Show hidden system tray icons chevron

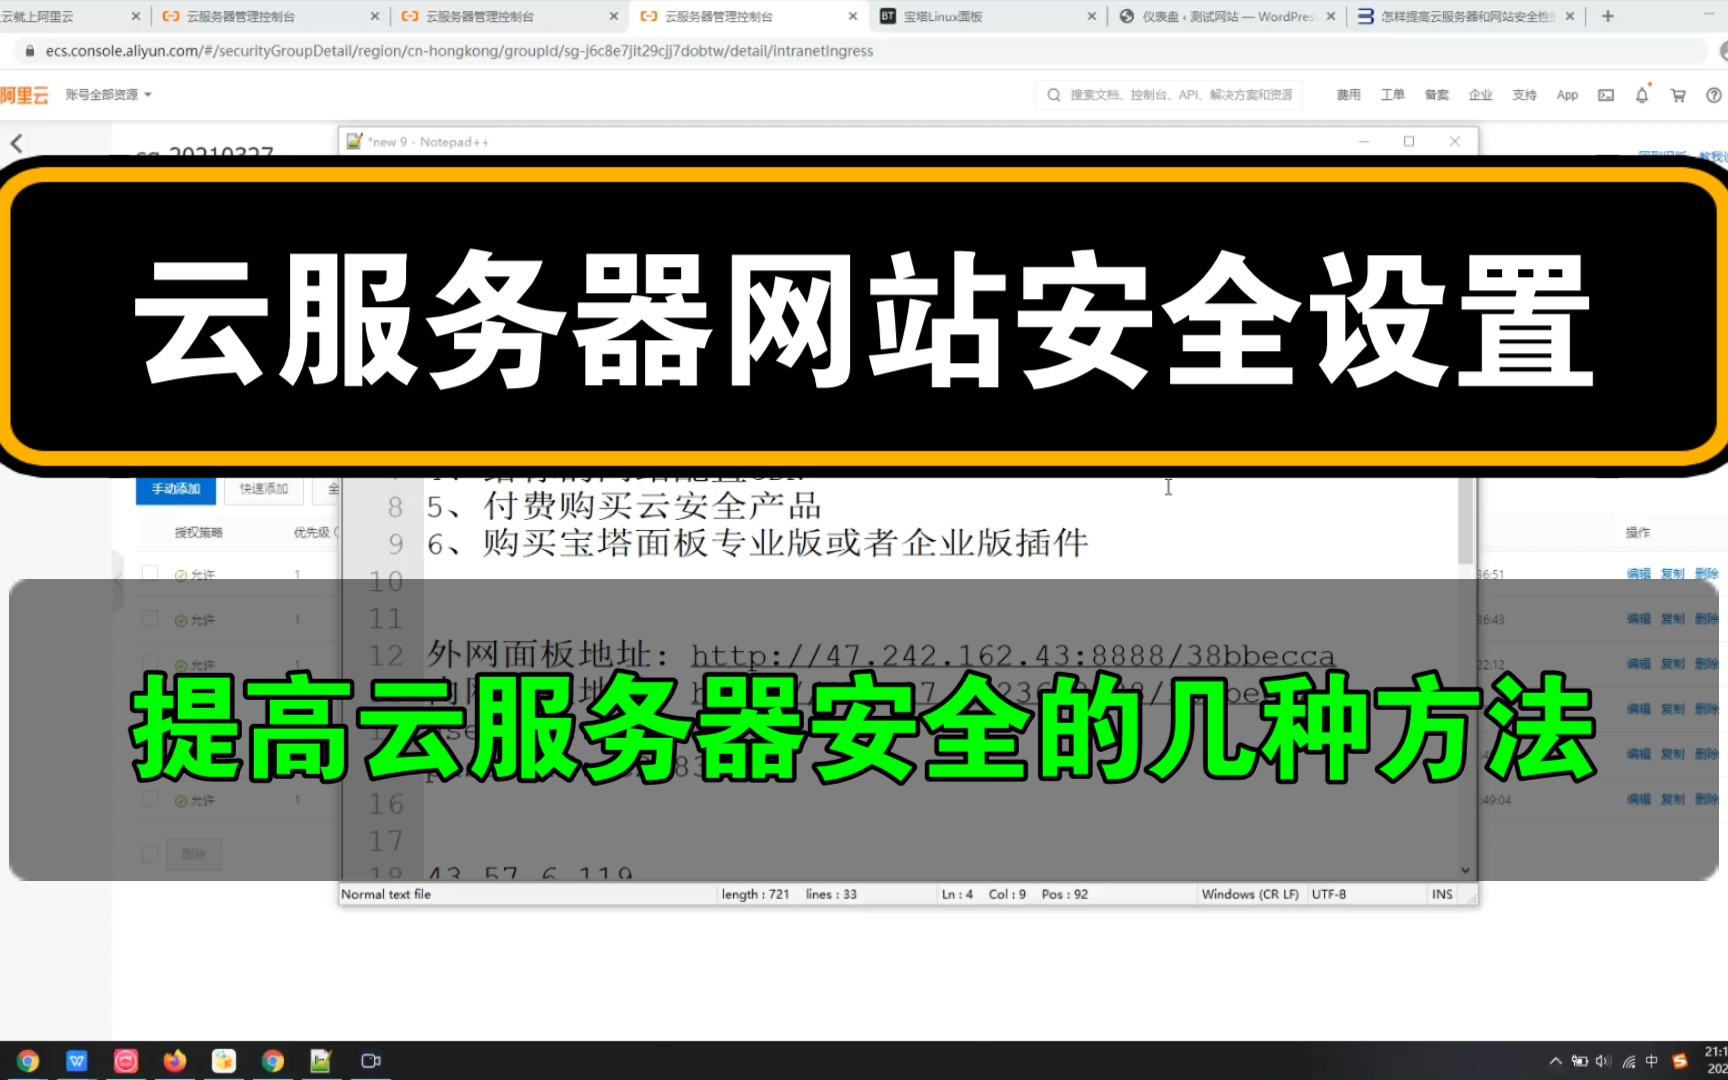click(1555, 1061)
